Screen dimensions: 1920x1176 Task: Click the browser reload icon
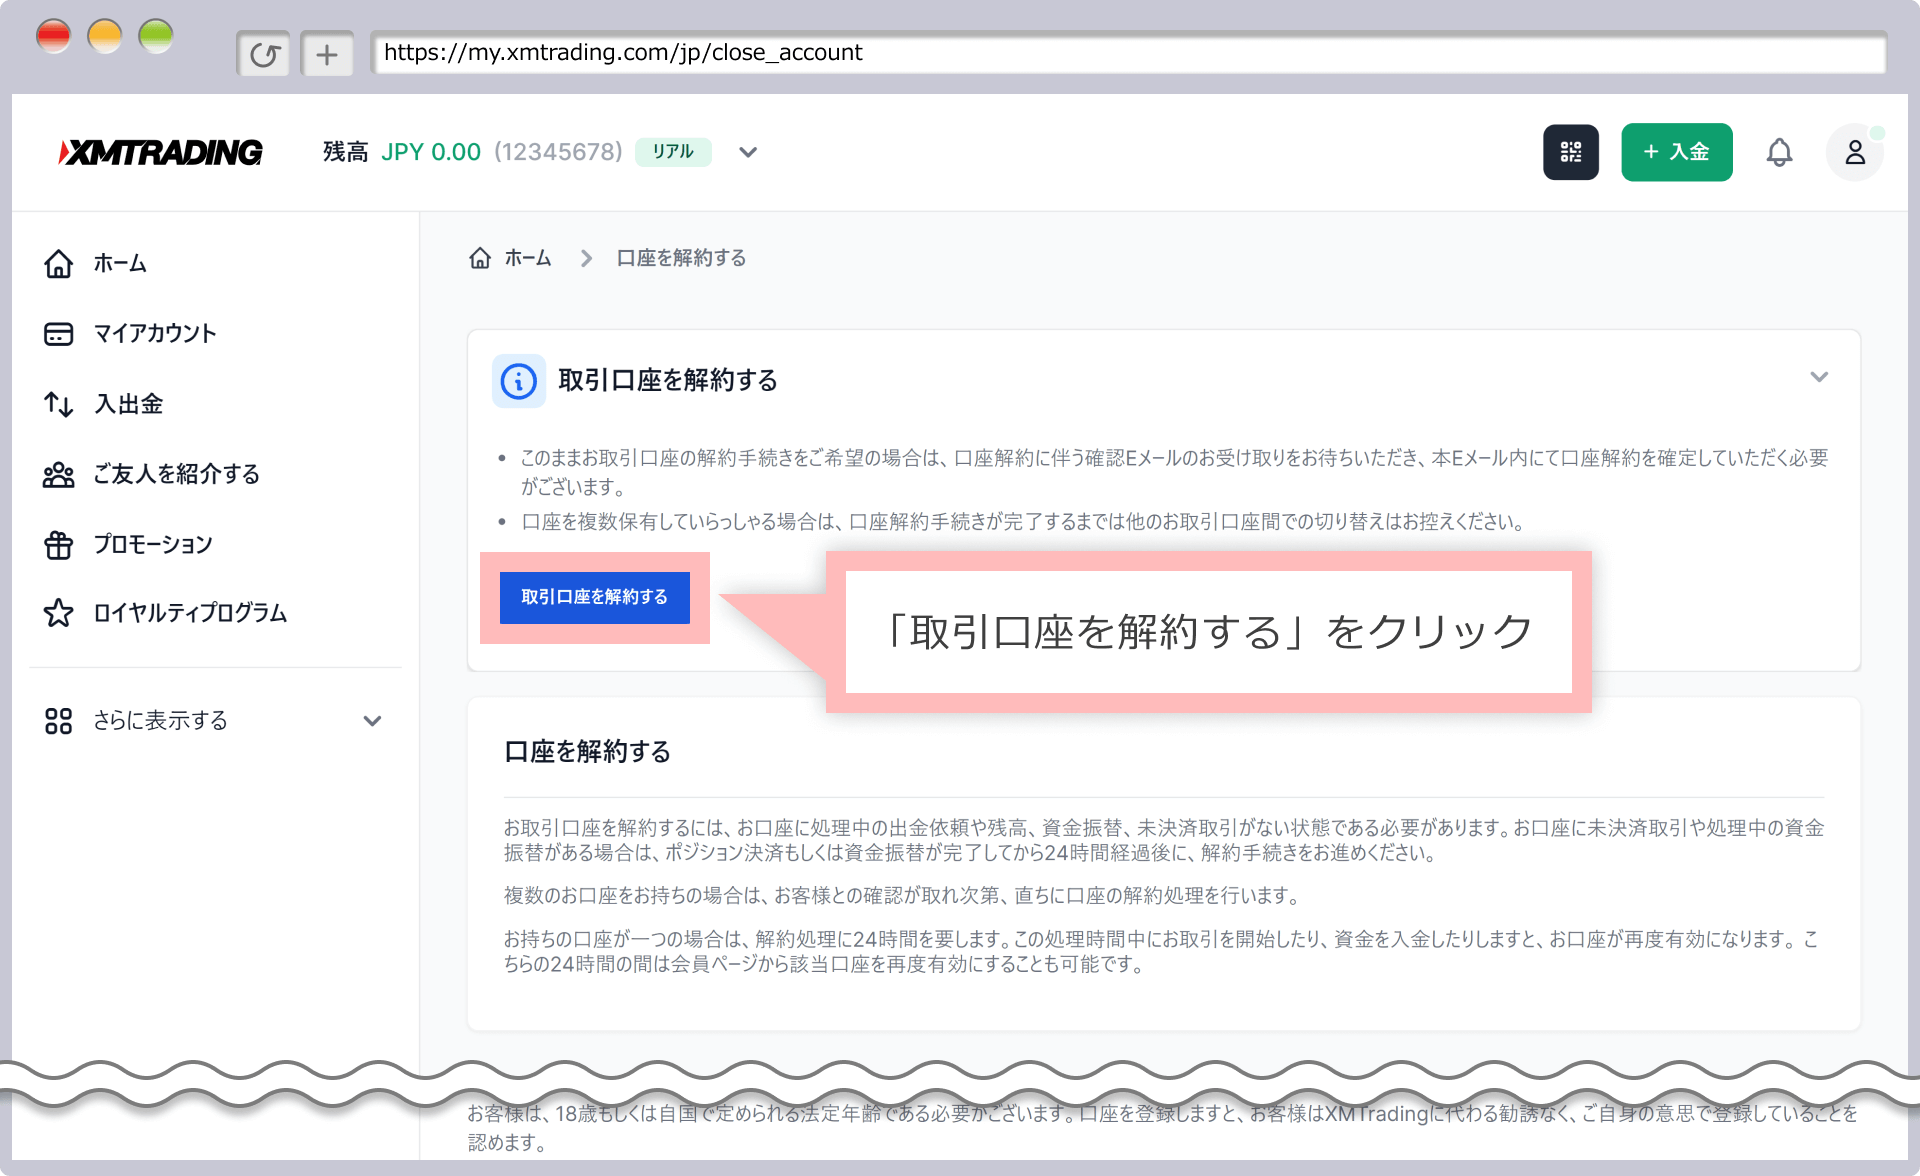pos(264,54)
